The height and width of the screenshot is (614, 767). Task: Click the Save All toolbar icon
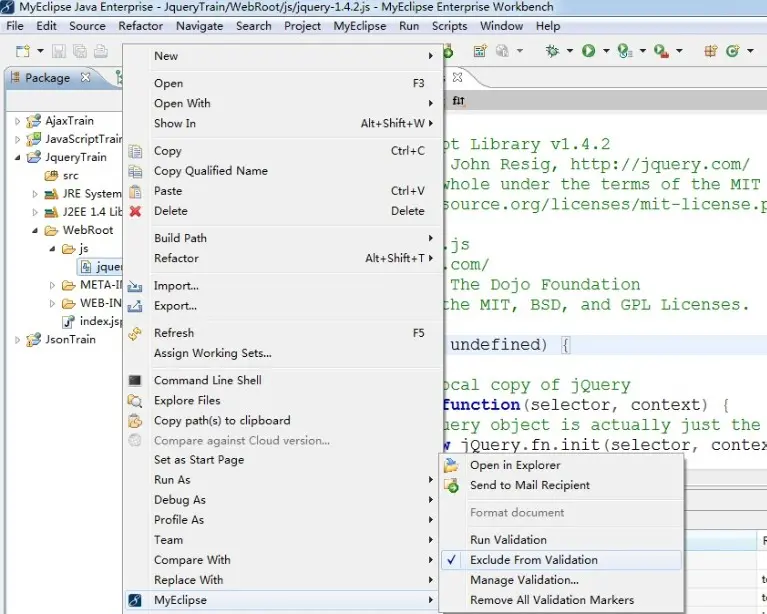point(80,51)
